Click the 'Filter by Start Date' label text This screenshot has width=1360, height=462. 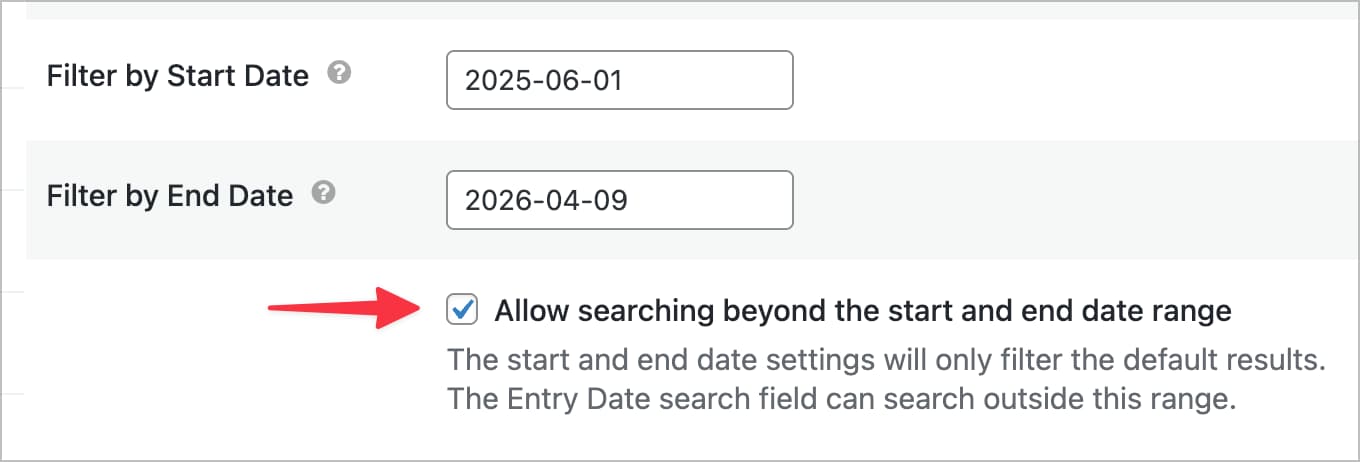tap(178, 75)
